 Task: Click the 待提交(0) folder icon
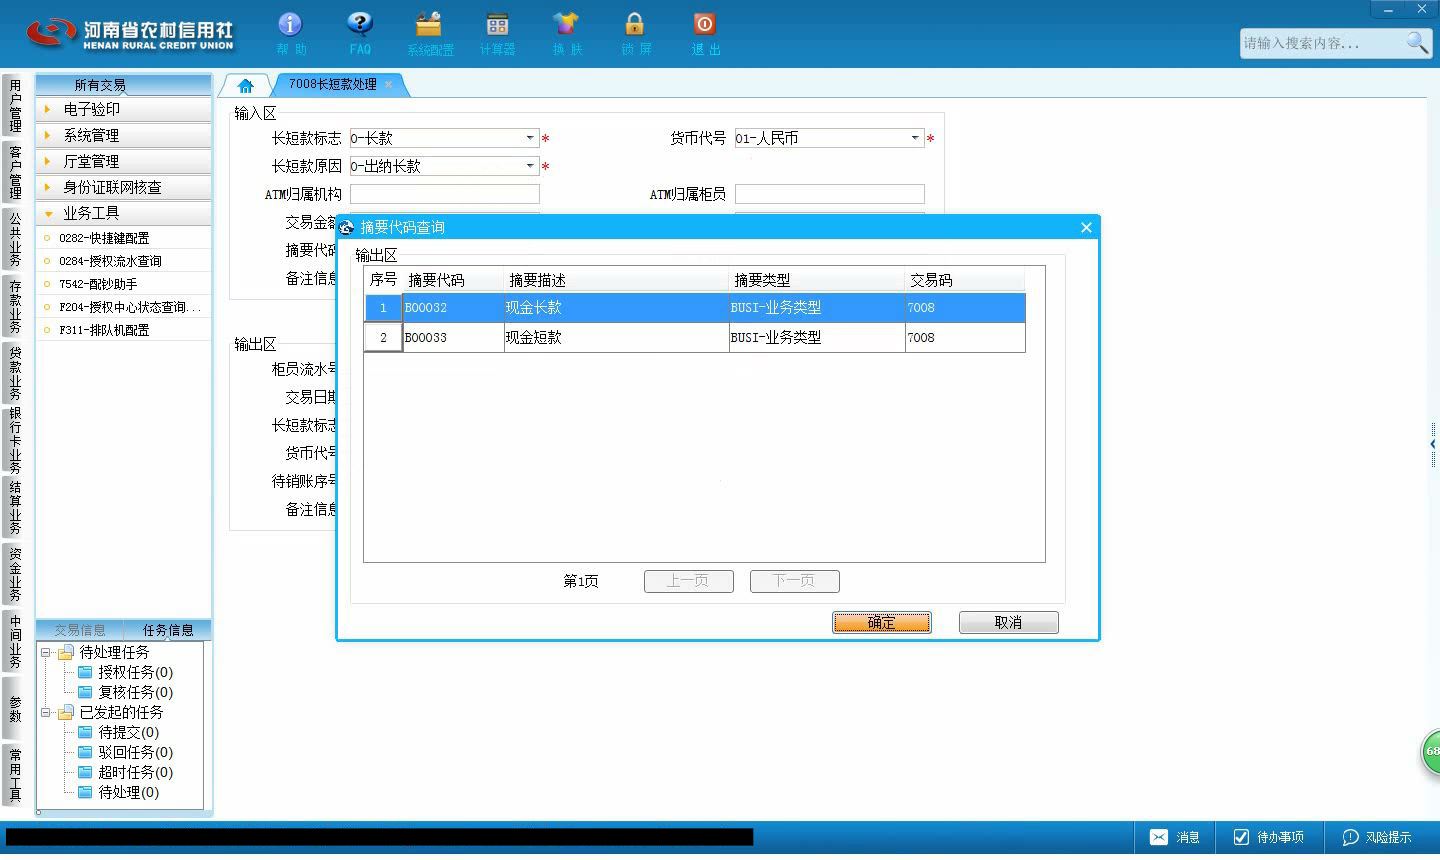(x=86, y=732)
